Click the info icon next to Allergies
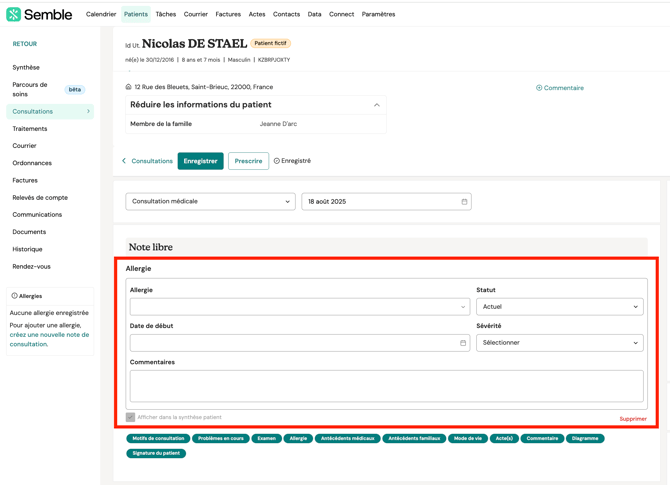670x485 pixels. pos(14,296)
